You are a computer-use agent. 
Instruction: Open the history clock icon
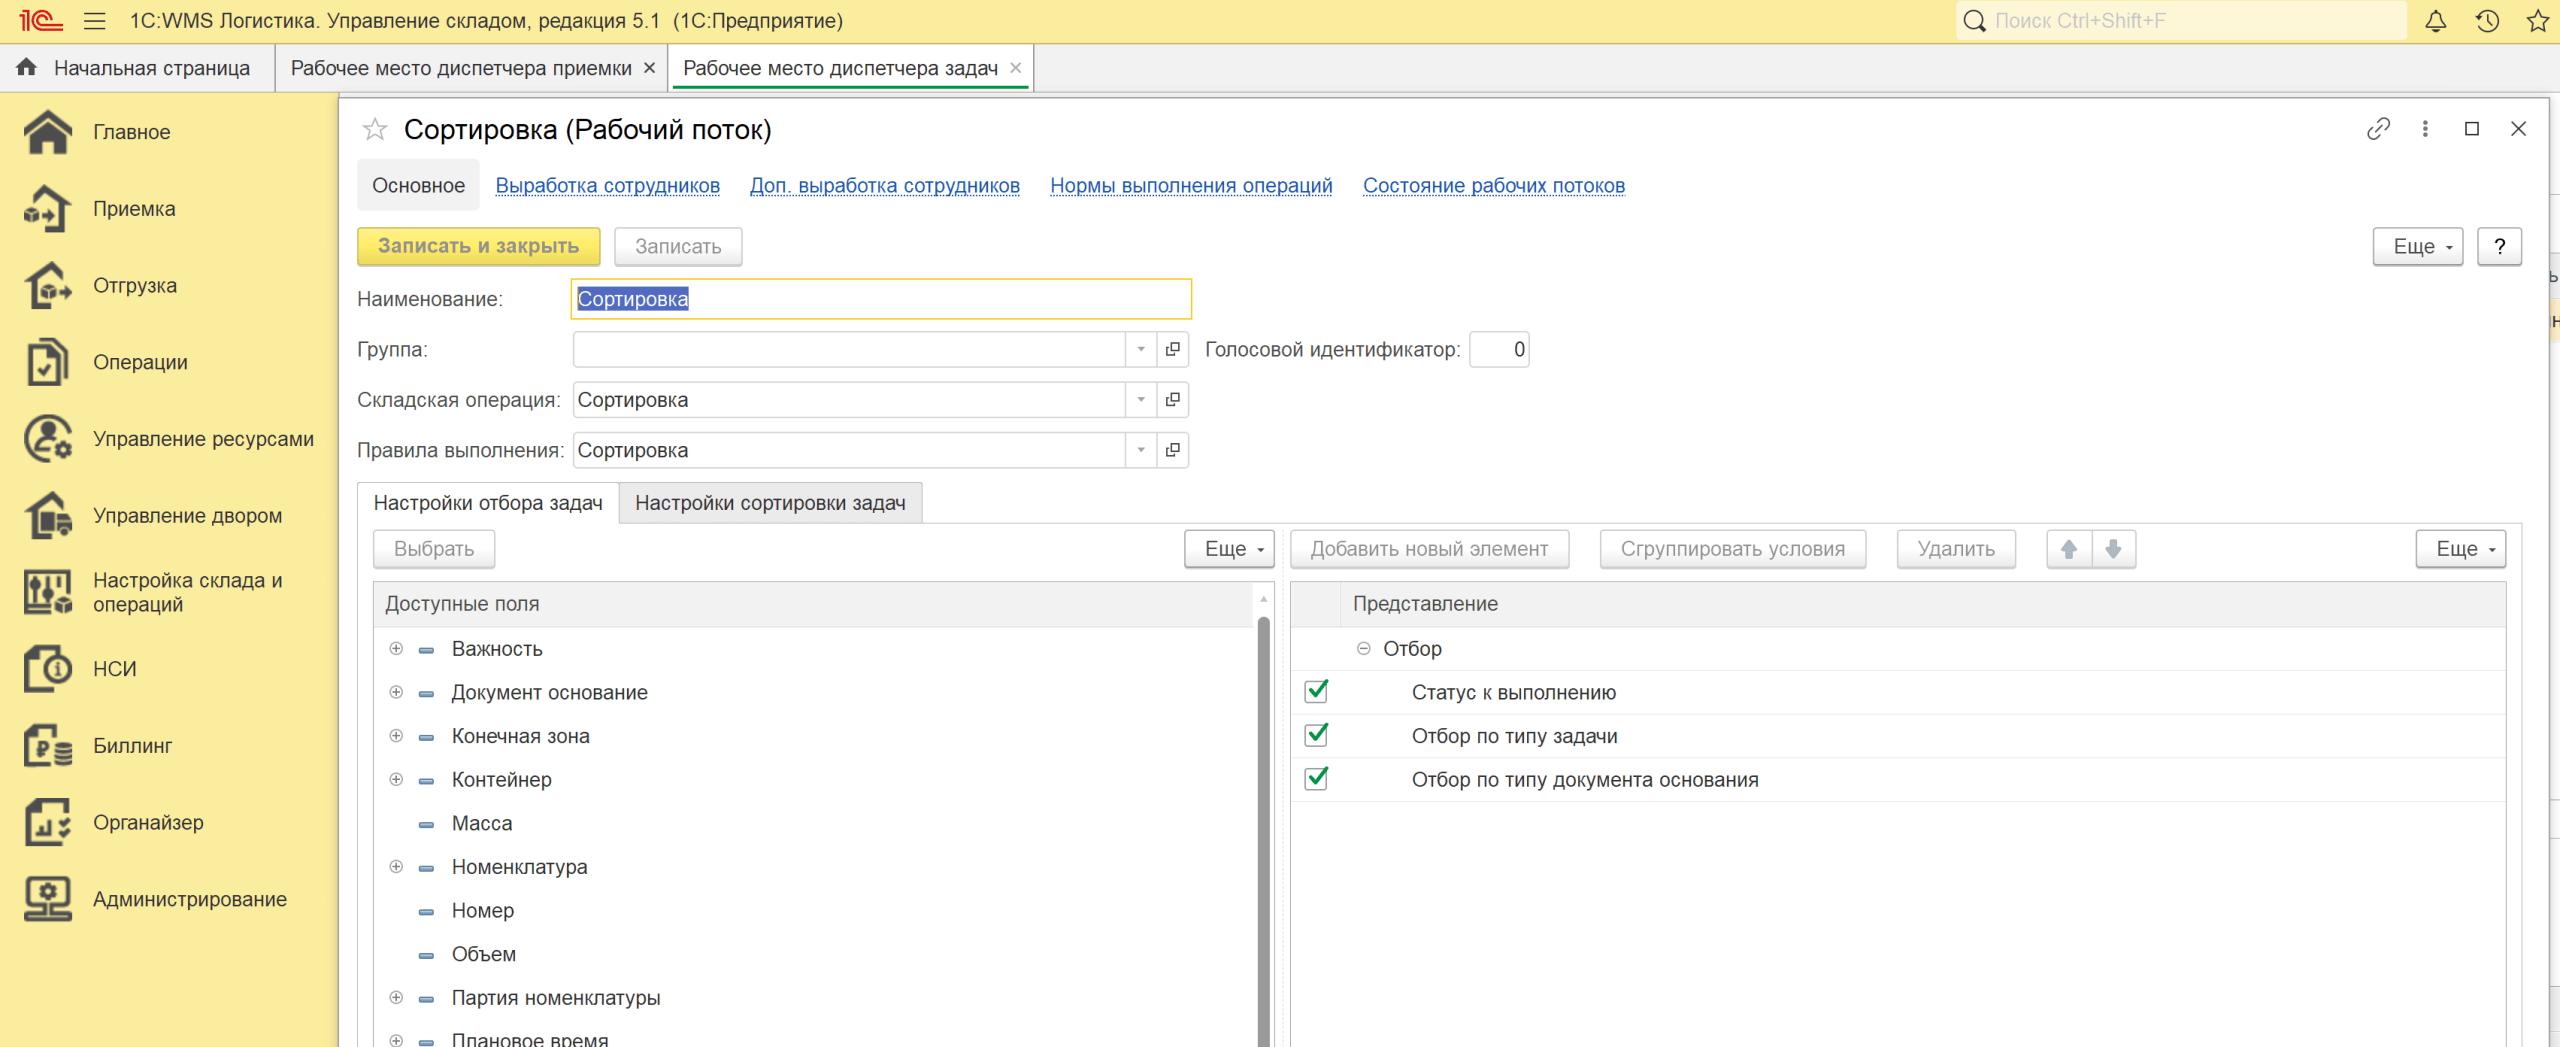coord(2487,21)
